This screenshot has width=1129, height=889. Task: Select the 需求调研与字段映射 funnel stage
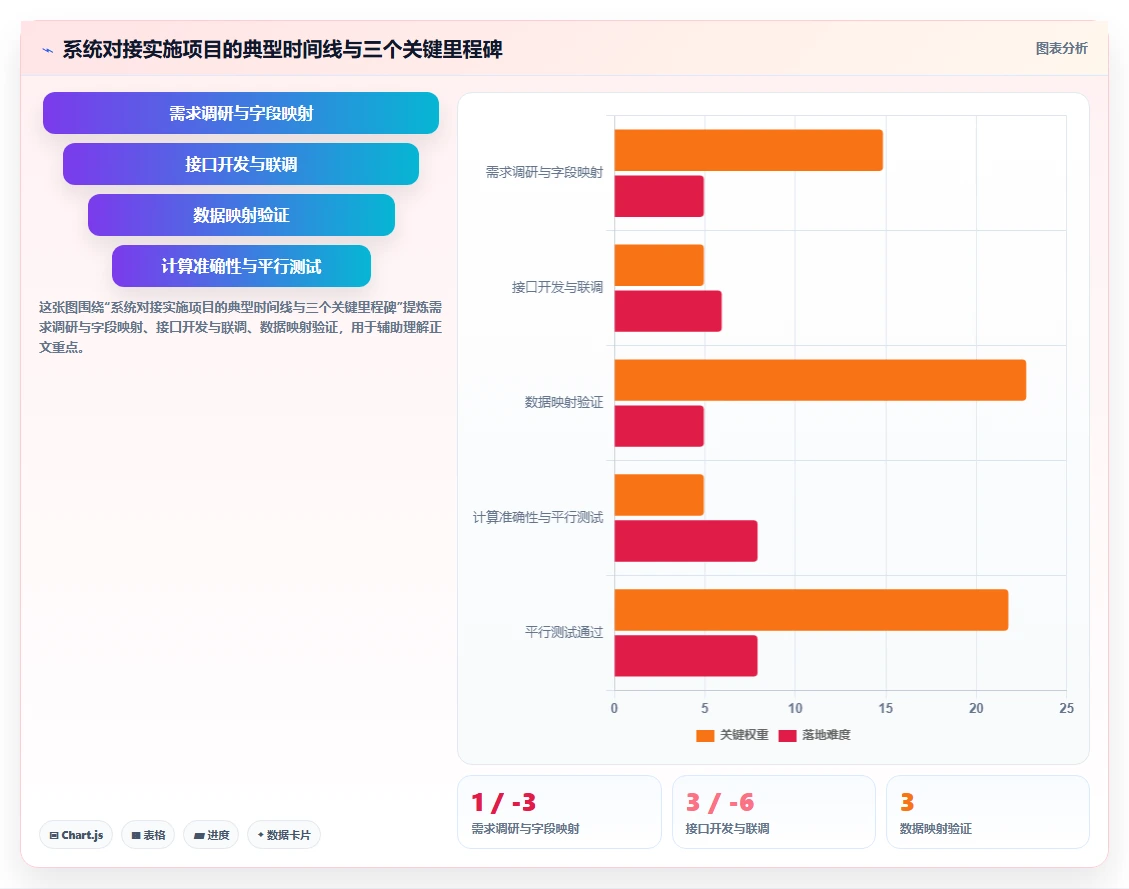[240, 113]
